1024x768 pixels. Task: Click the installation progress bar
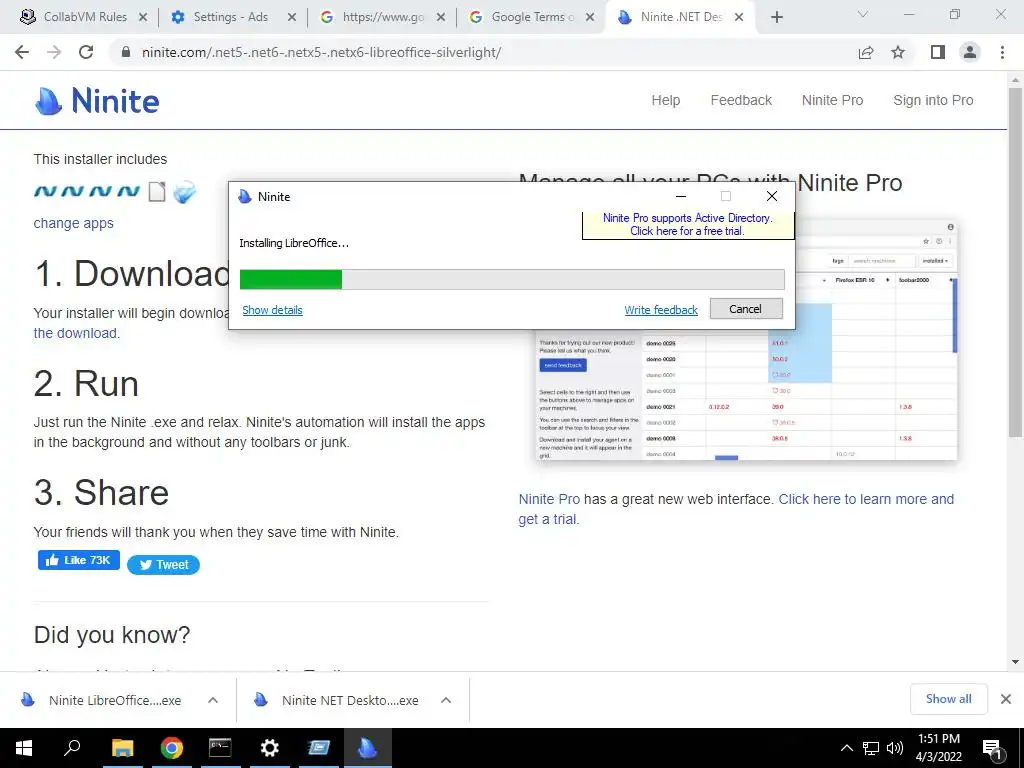(x=512, y=280)
